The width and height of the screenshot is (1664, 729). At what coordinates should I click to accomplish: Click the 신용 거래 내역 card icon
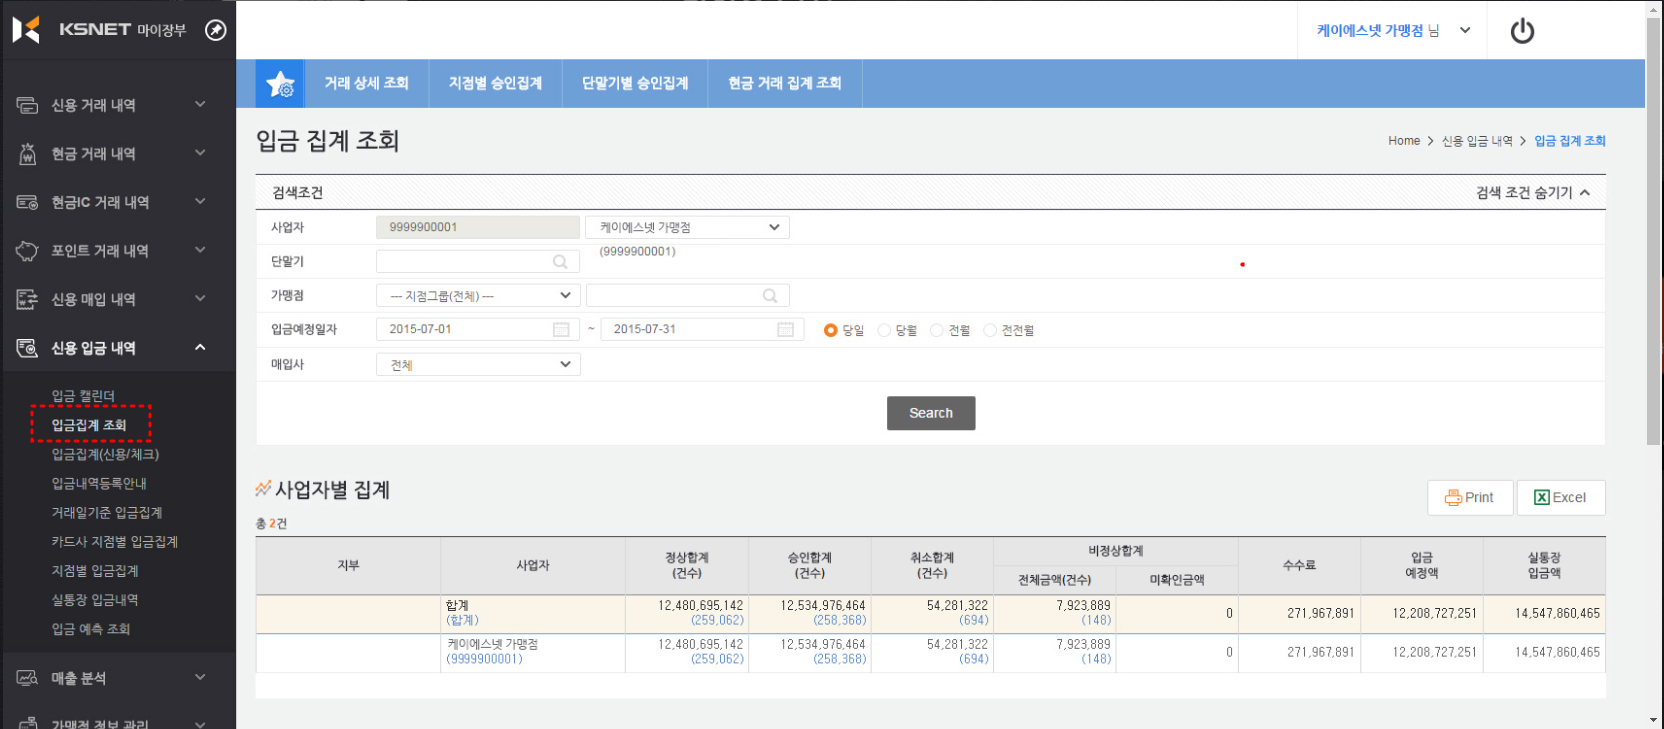point(27,105)
